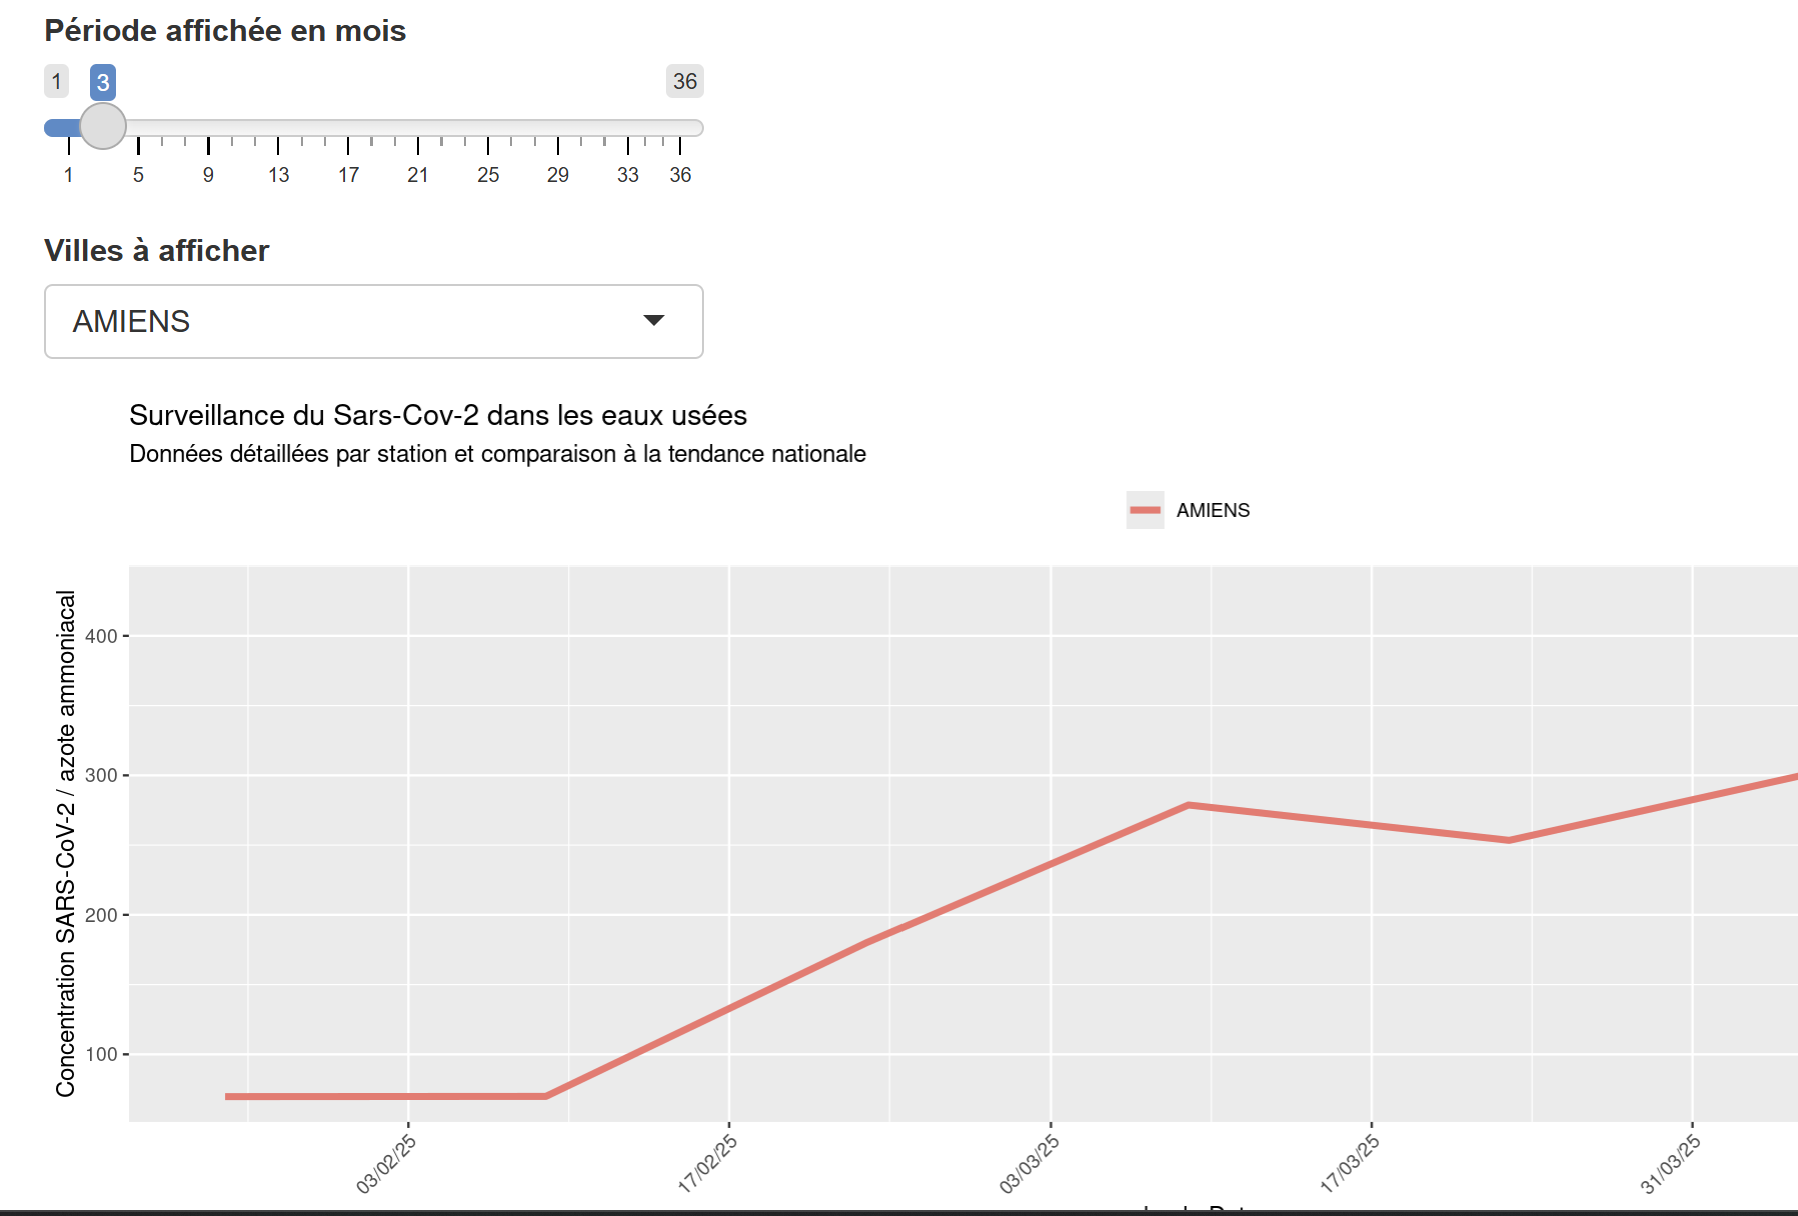Click the red AMIENS legend swatch
1798x1216 pixels.
(x=1145, y=510)
